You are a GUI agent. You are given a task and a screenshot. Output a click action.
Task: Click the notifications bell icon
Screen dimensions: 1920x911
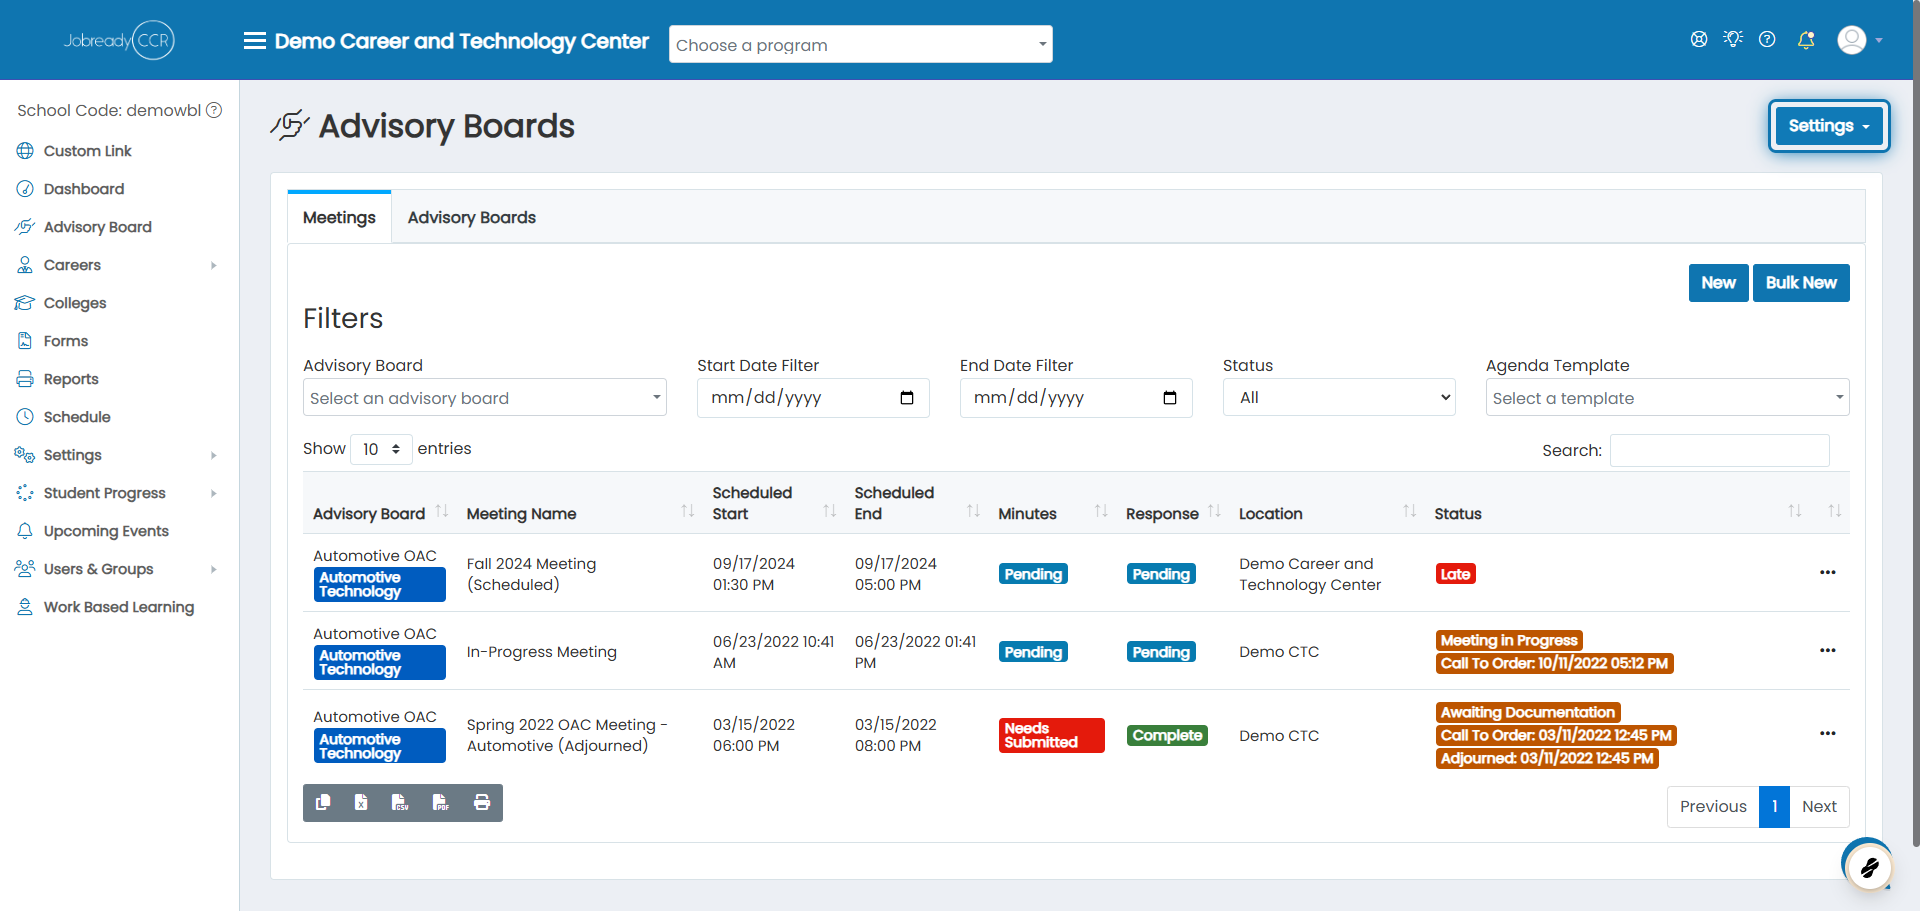pyautogui.click(x=1806, y=40)
